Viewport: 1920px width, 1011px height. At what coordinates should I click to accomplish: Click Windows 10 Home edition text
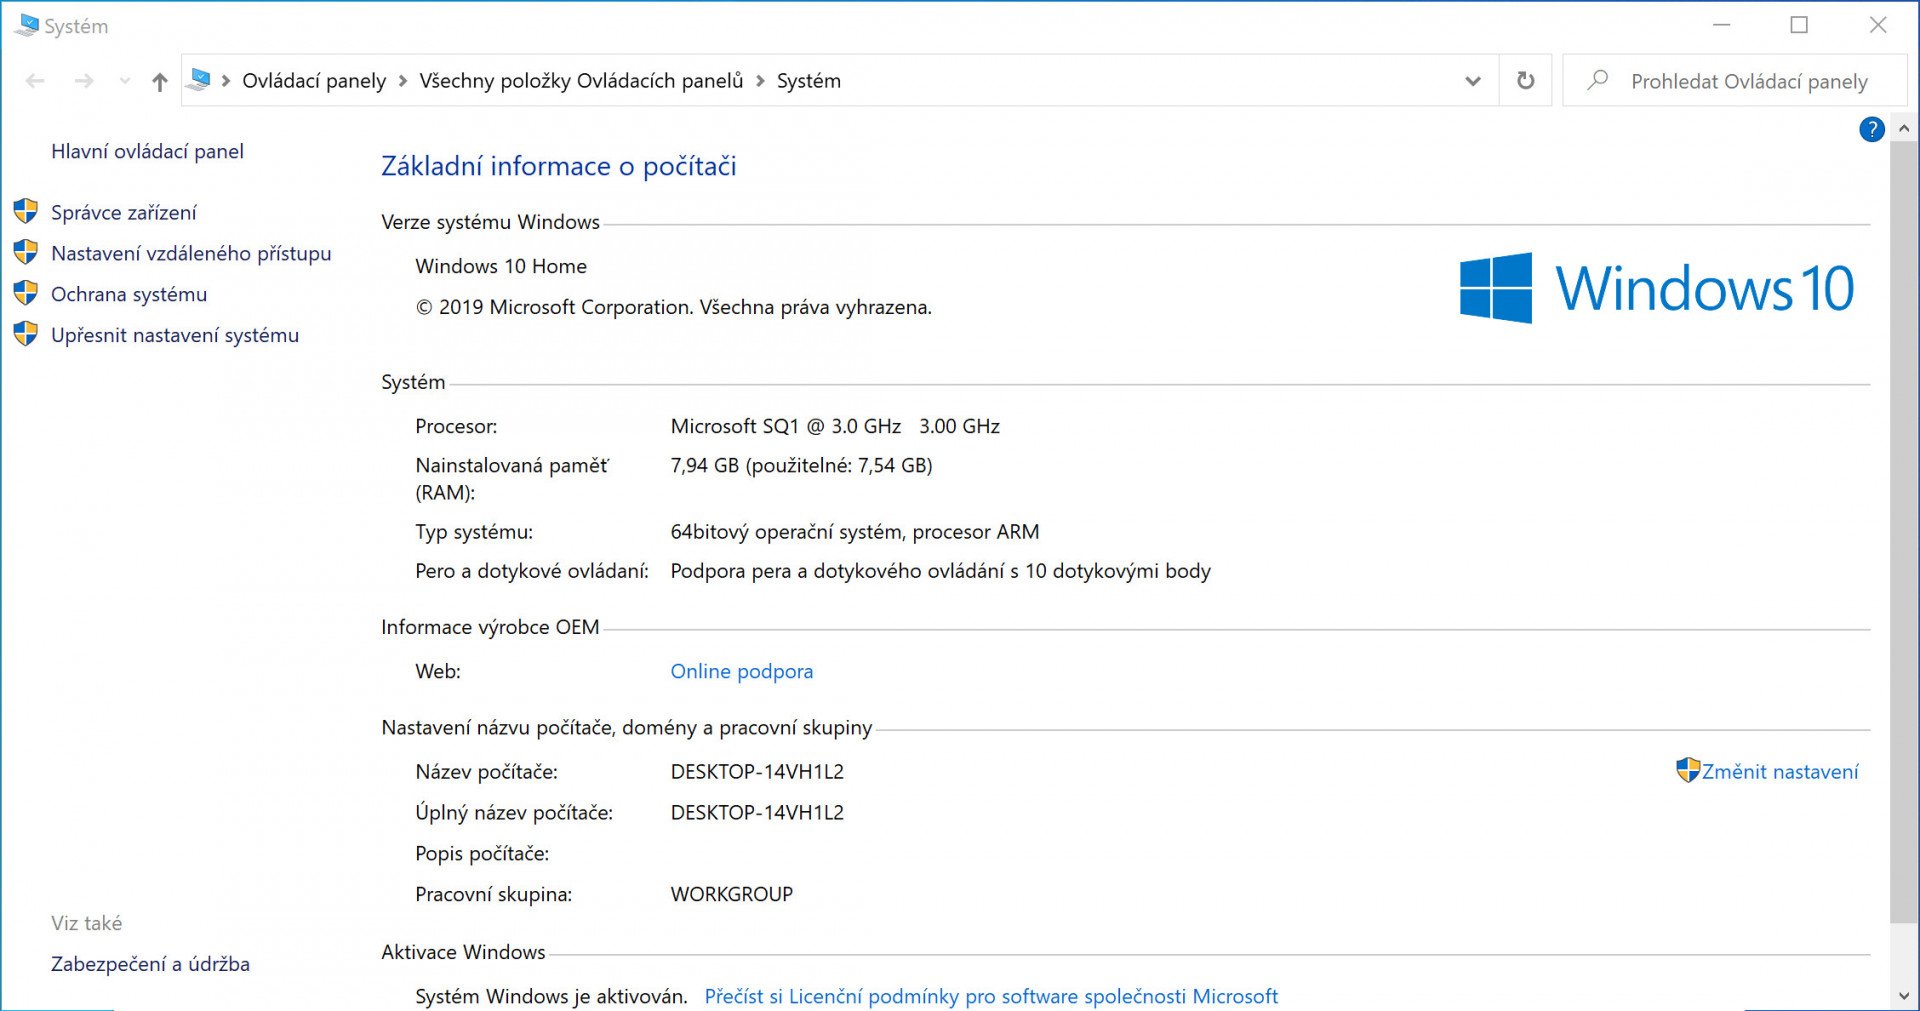pyautogui.click(x=501, y=266)
